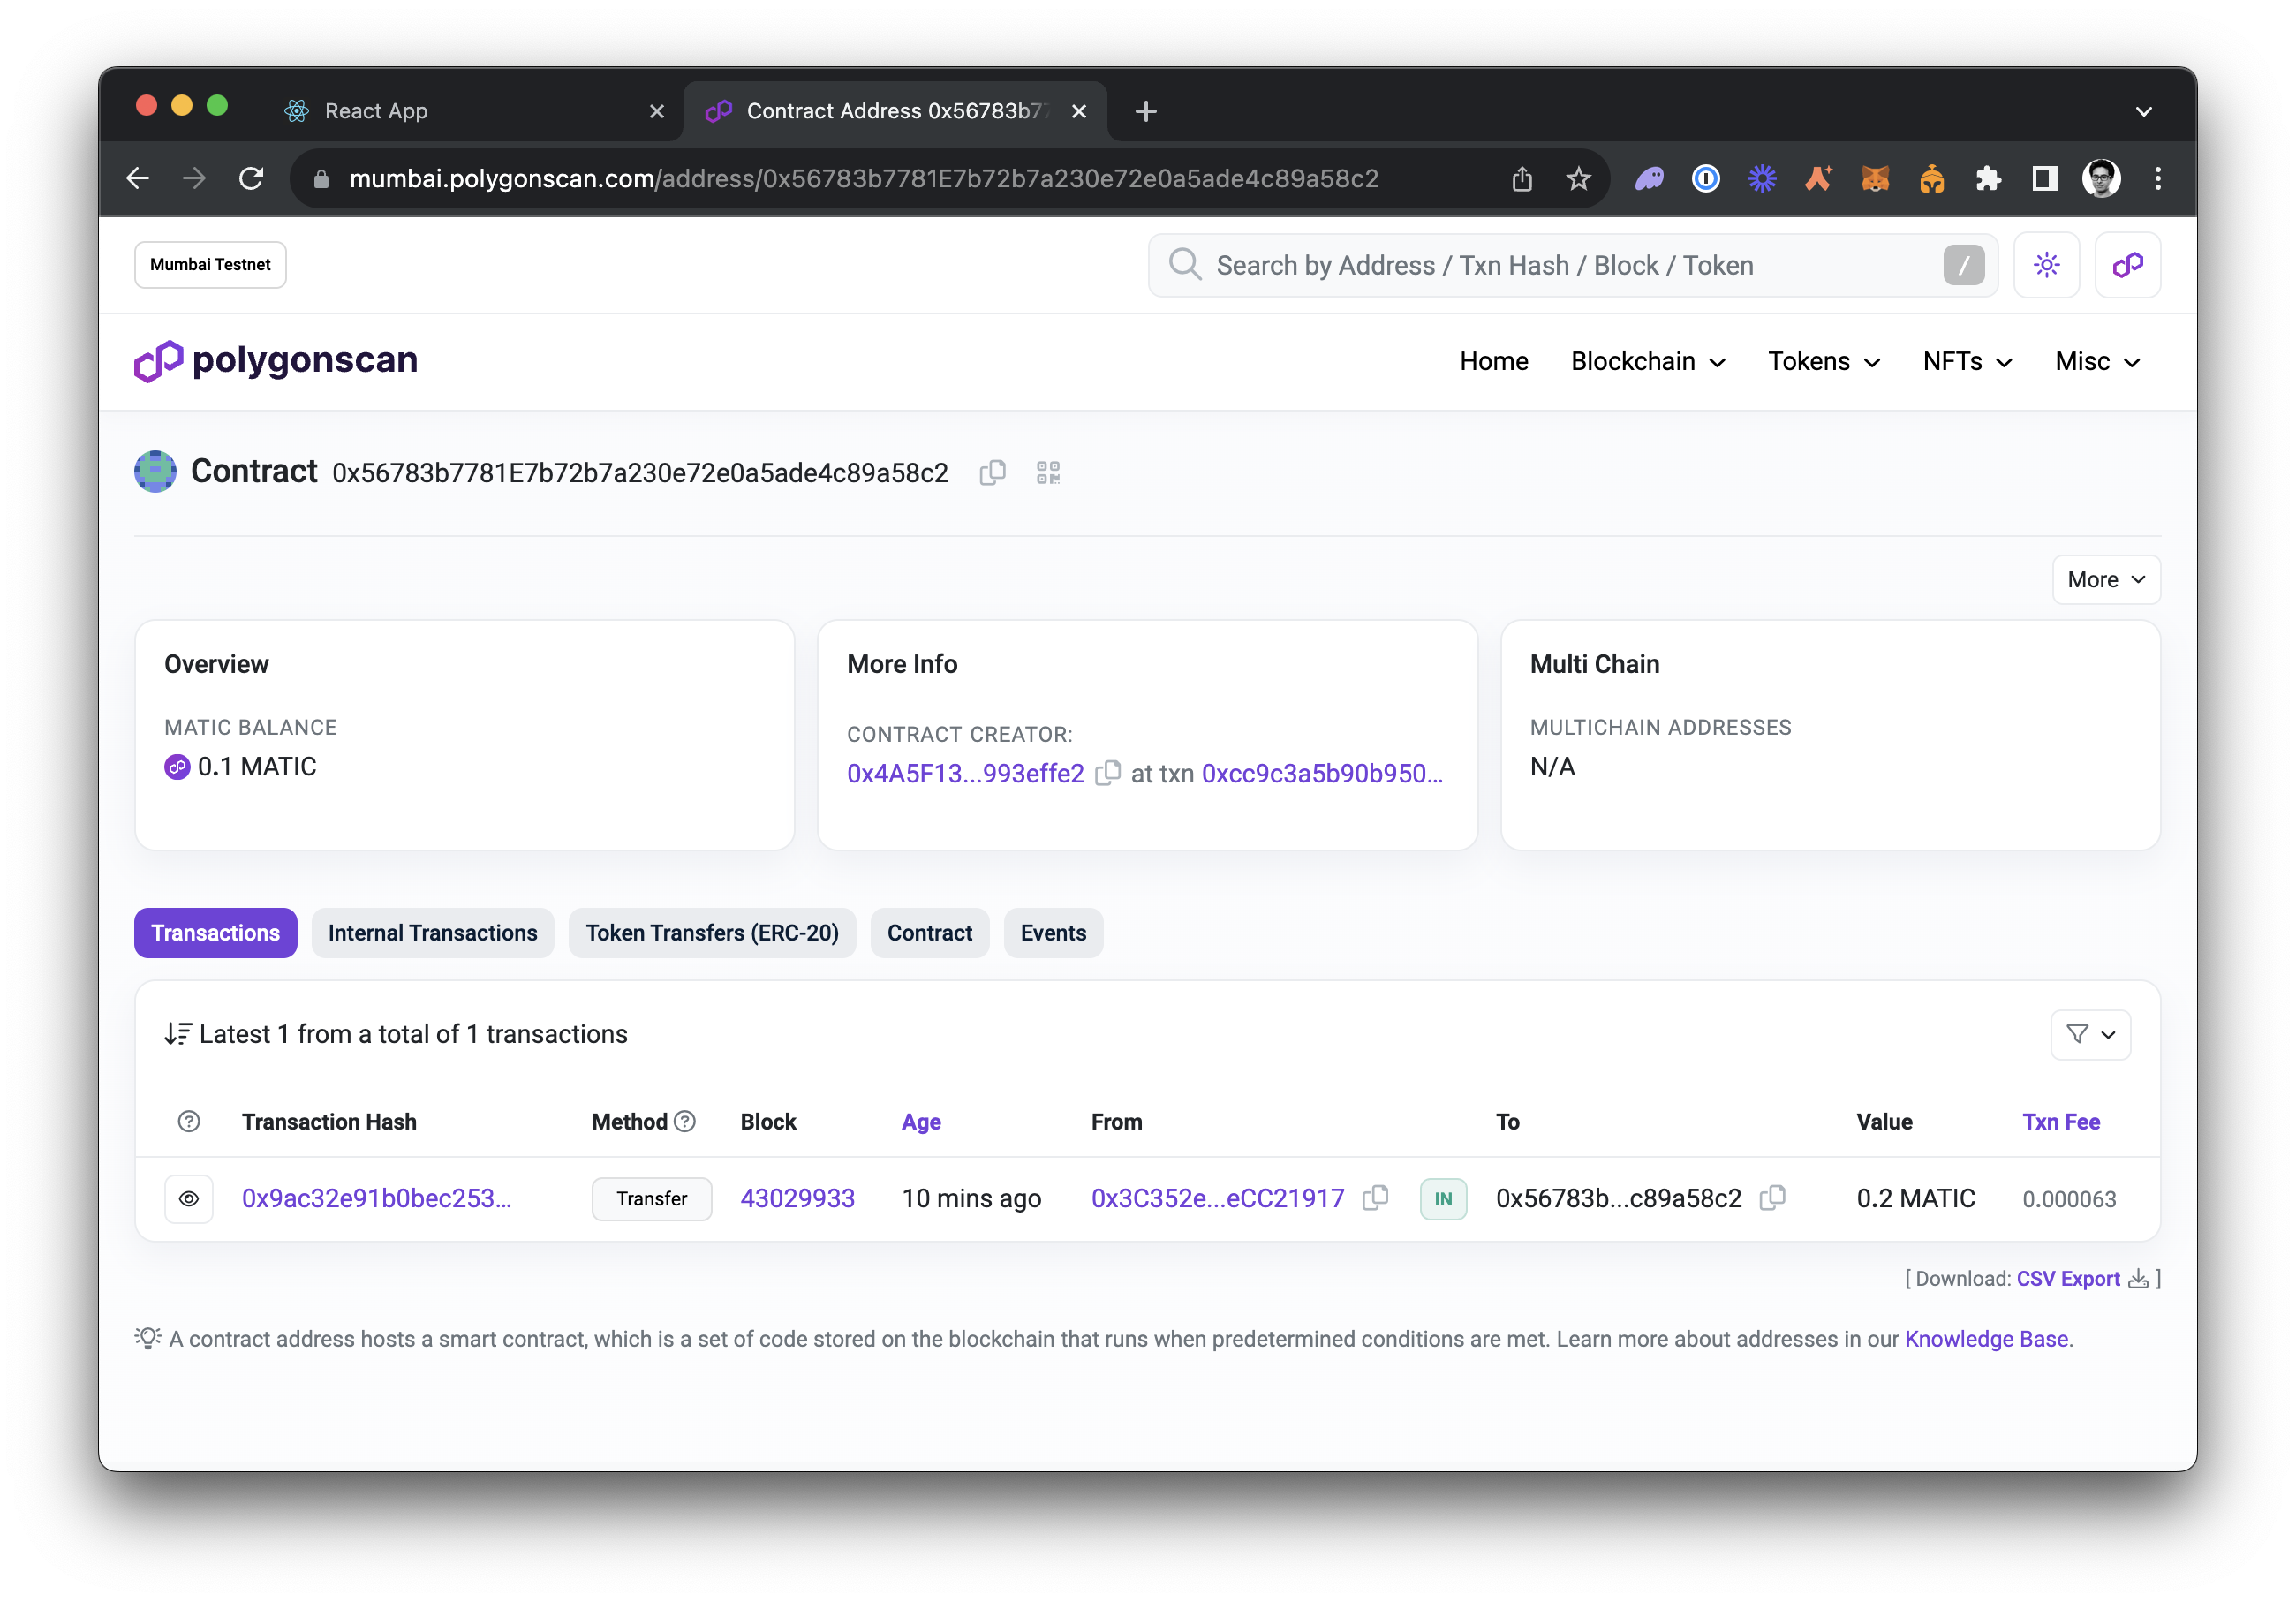Open the transactions filter dropdown
Image resolution: width=2296 pixels, height=1602 pixels.
point(2090,1034)
